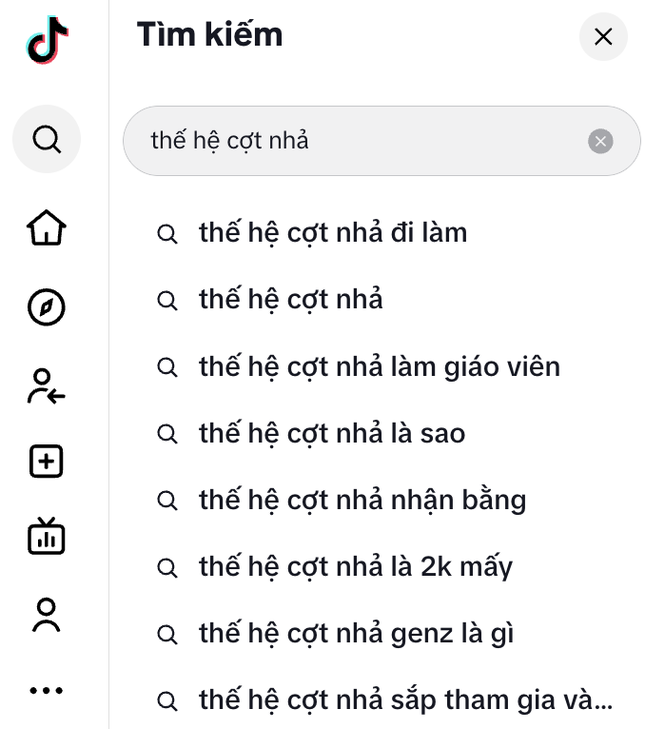Open the Following icon in sidebar
This screenshot has height=729, width=645.
point(46,385)
